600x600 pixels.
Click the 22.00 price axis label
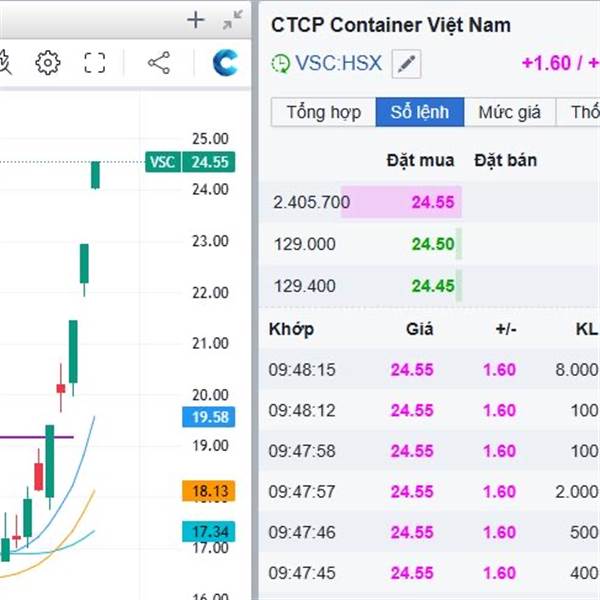pos(210,293)
